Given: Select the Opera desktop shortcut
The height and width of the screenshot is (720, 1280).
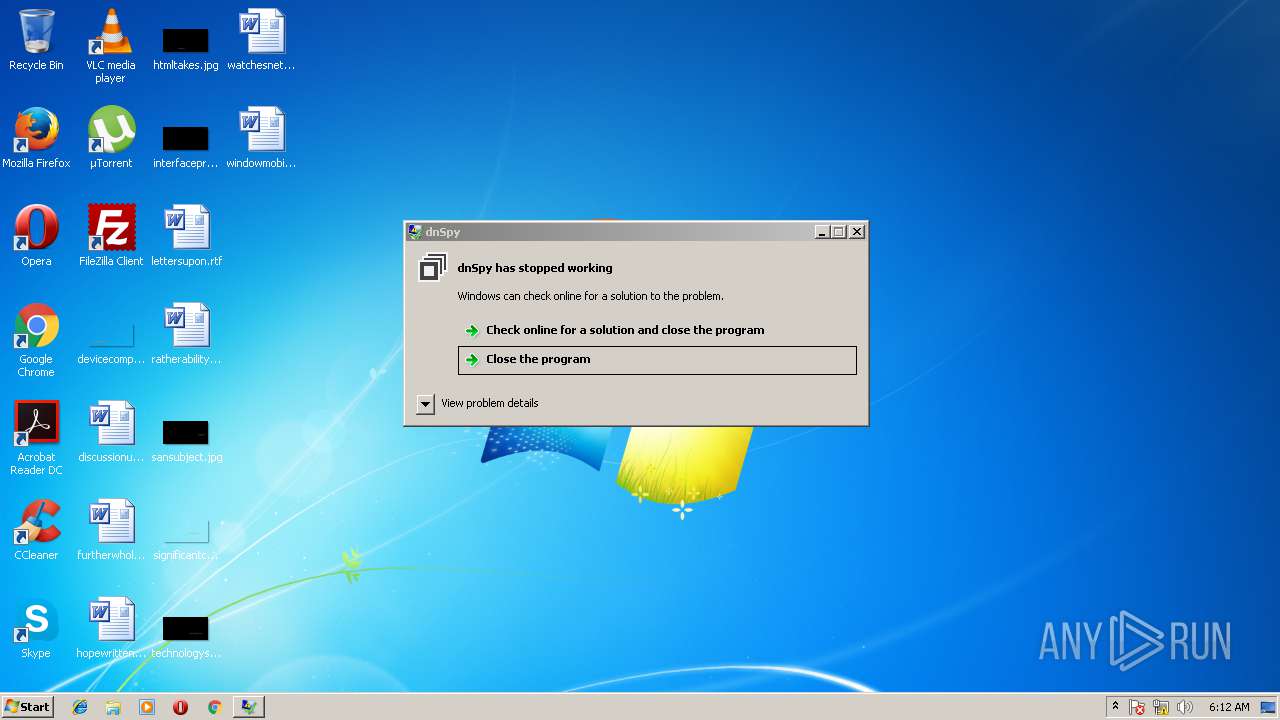Looking at the screenshot, I should tap(36, 236).
